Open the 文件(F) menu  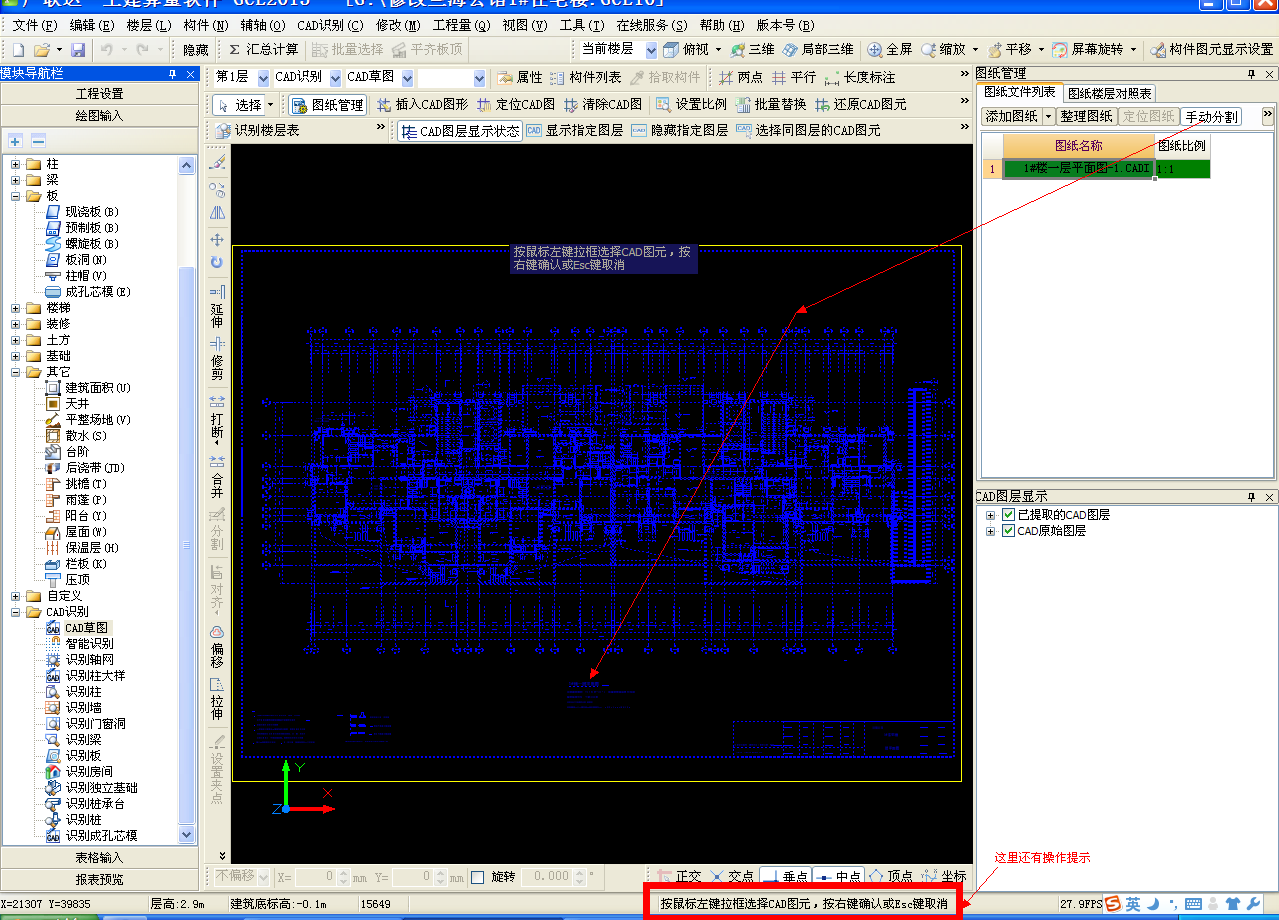coord(35,25)
